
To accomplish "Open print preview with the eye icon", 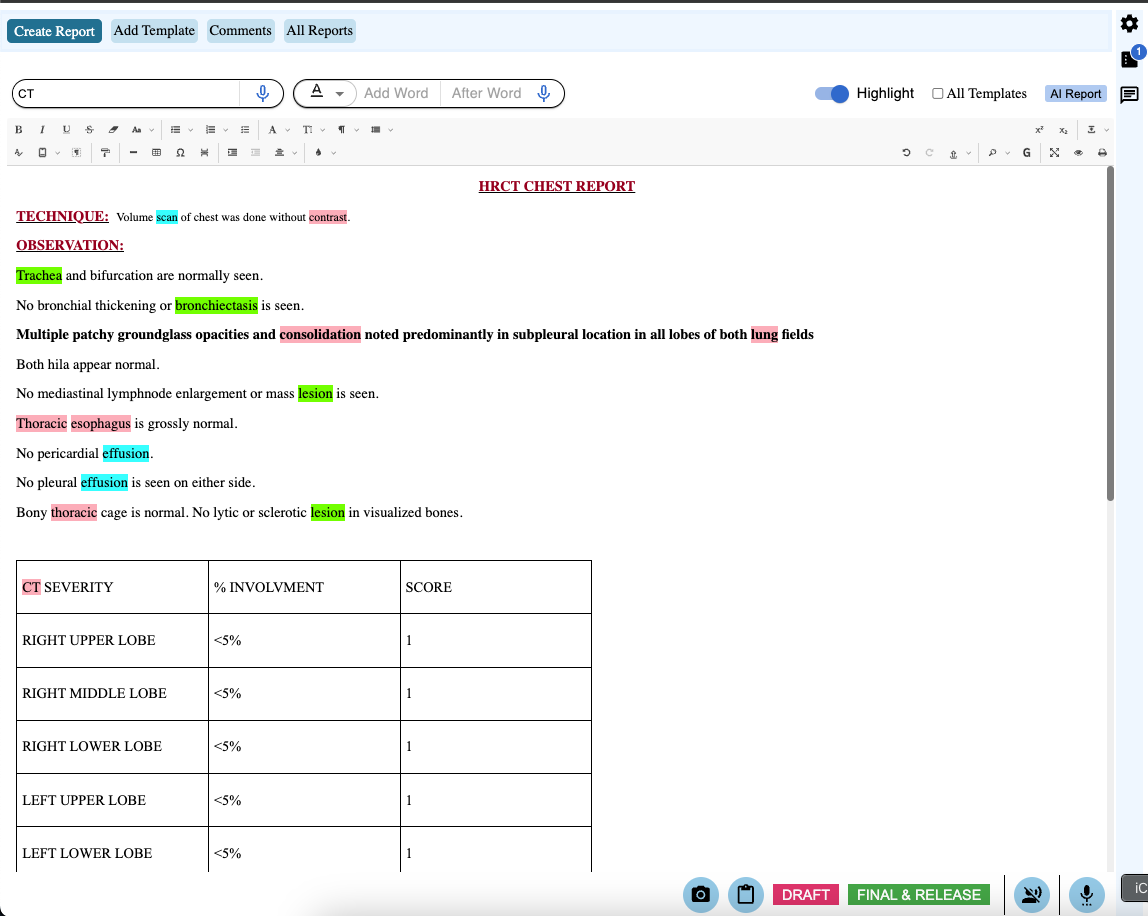I will [x=1078, y=152].
